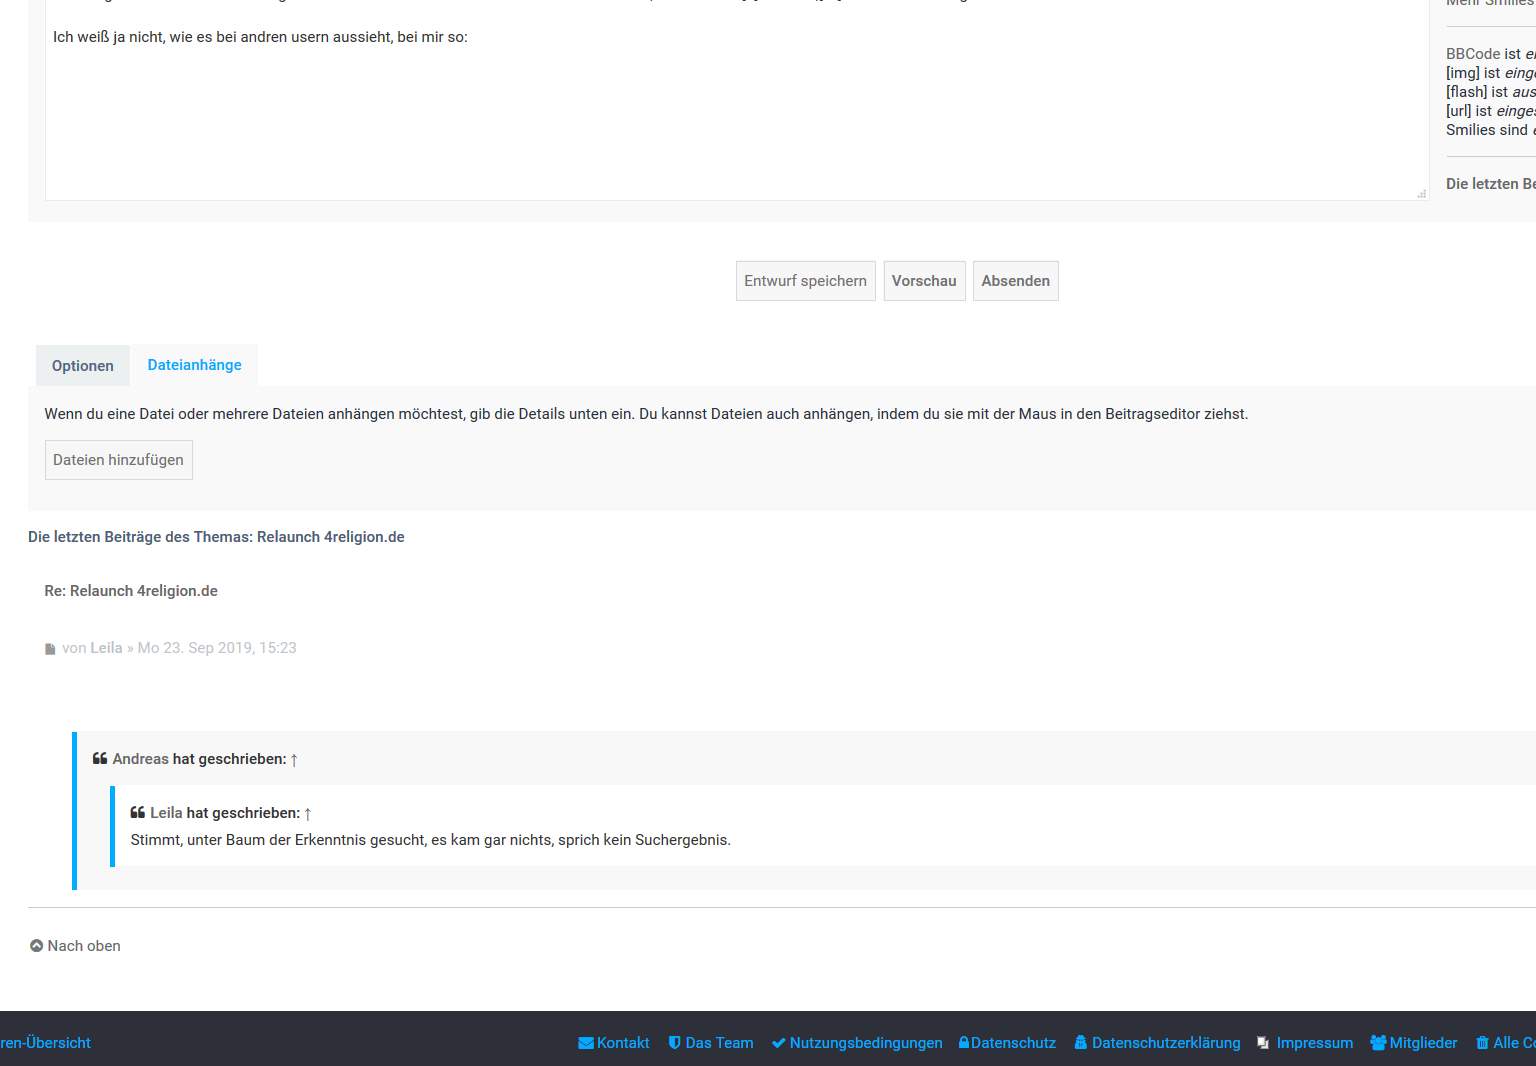Open the Kontakt link
1536x1066 pixels.
point(623,1043)
